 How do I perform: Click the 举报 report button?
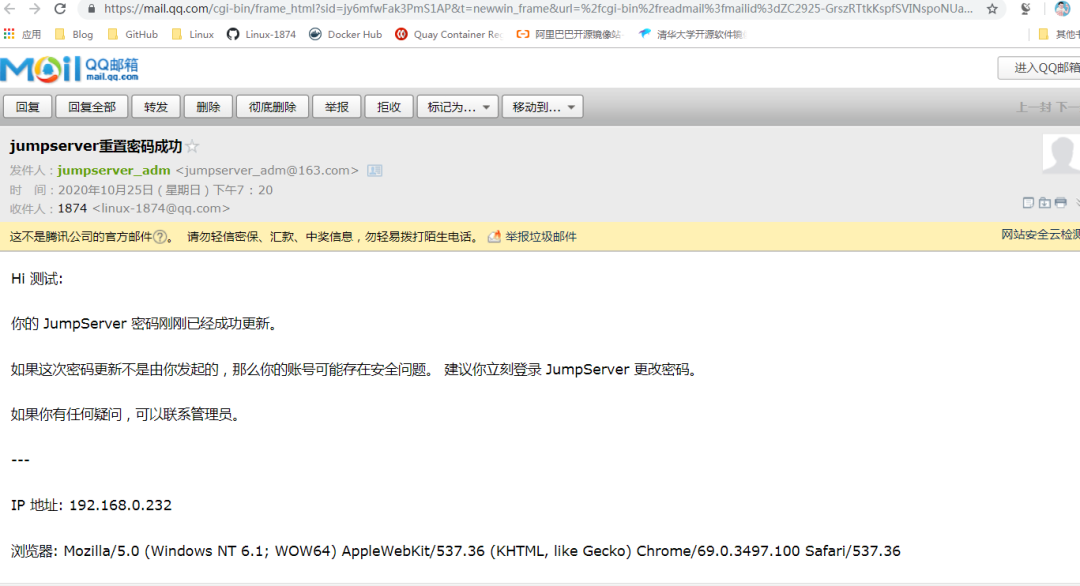coord(337,107)
